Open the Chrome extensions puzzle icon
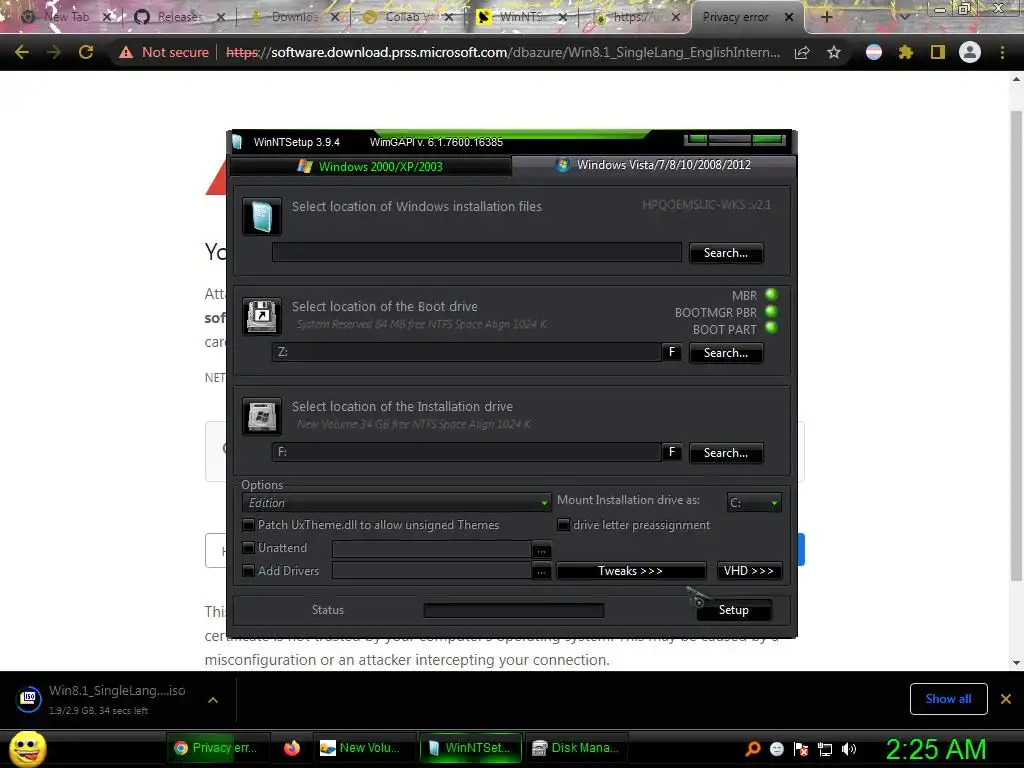 pyautogui.click(x=905, y=52)
